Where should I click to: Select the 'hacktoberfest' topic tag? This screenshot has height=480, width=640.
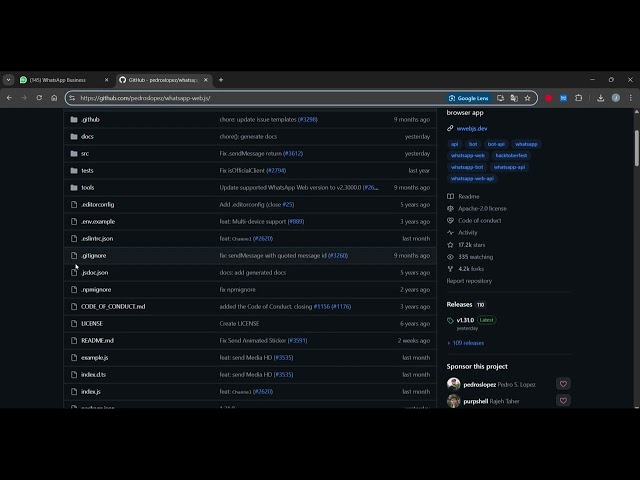click(511, 156)
